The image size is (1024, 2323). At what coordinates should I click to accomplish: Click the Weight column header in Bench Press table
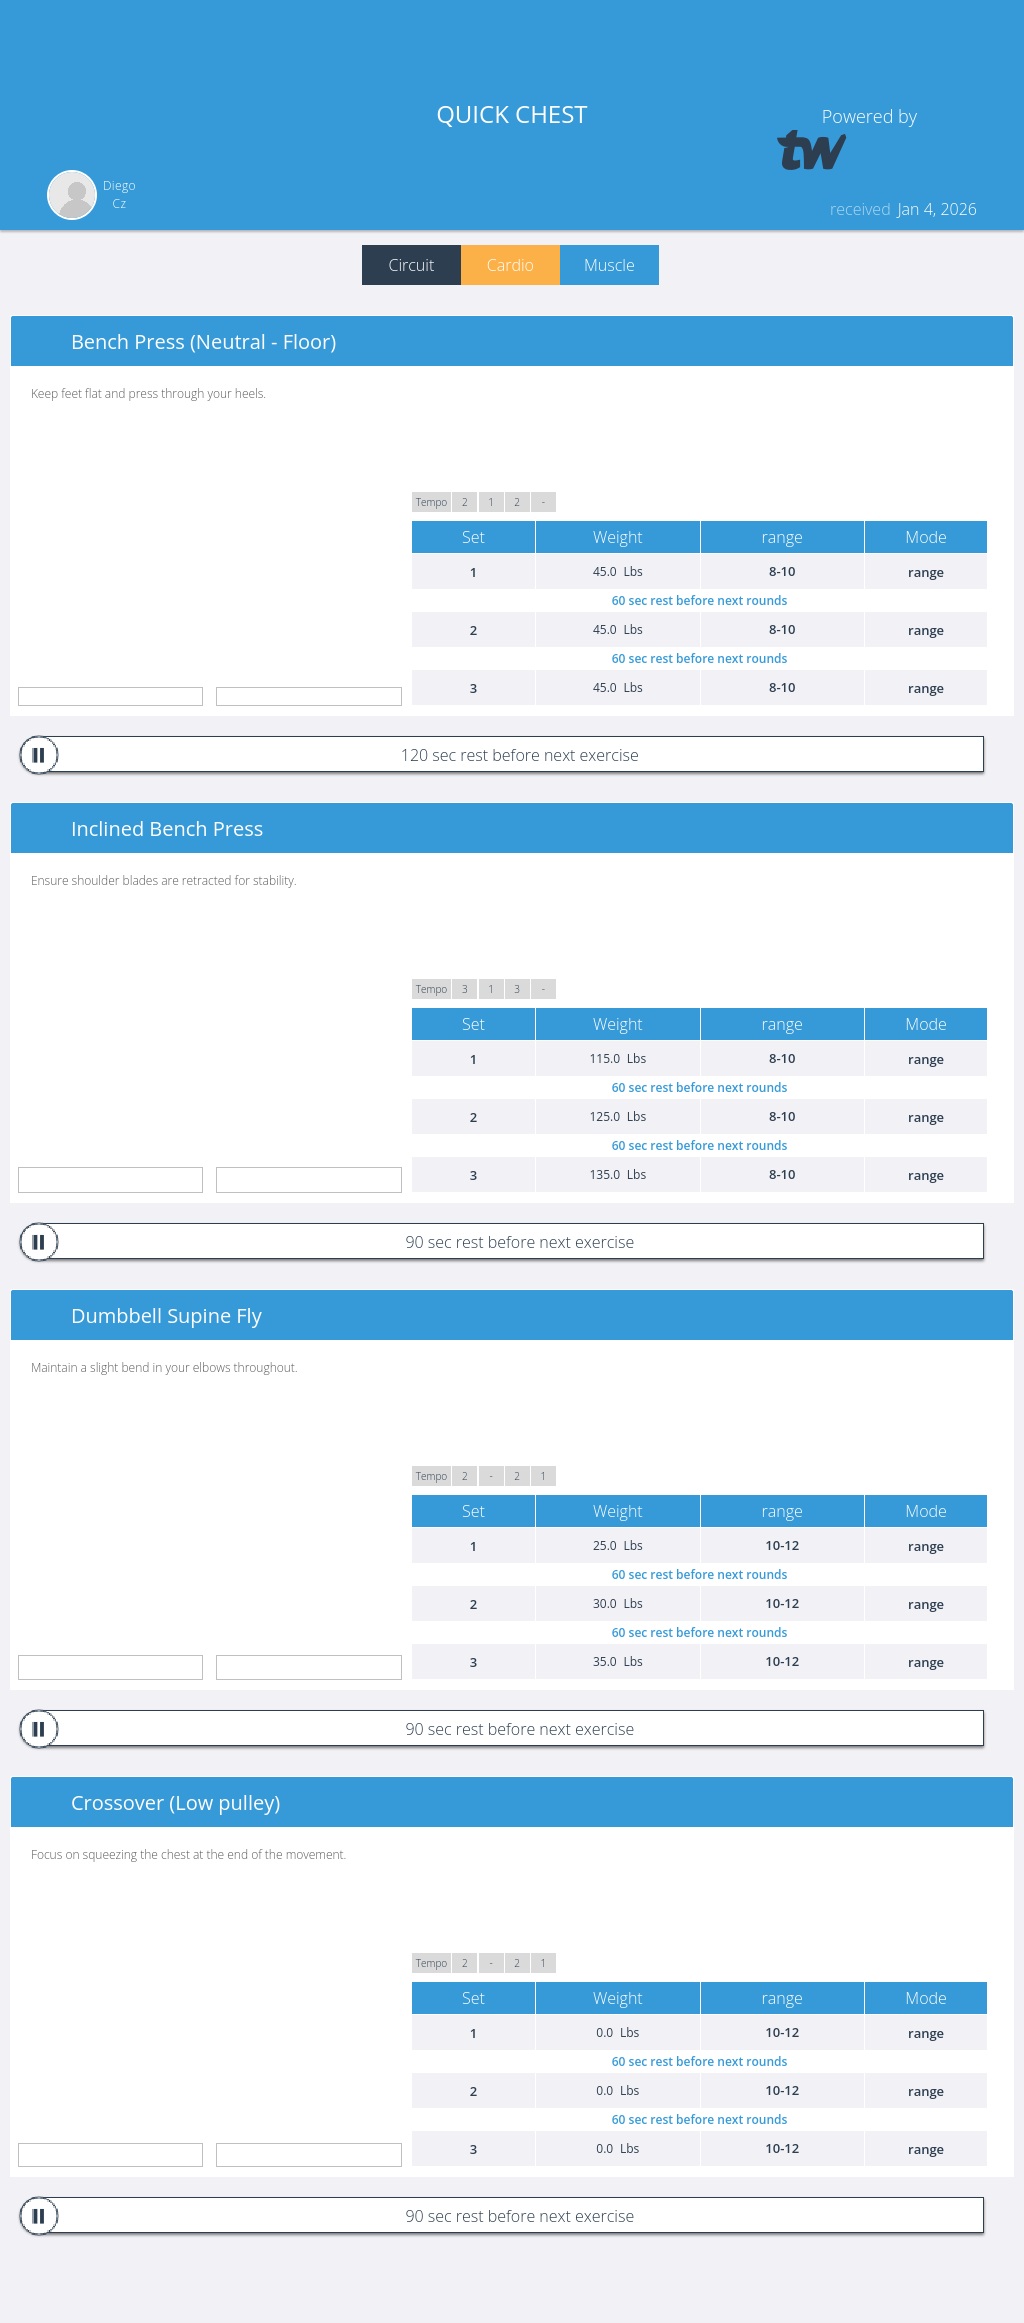[617, 537]
